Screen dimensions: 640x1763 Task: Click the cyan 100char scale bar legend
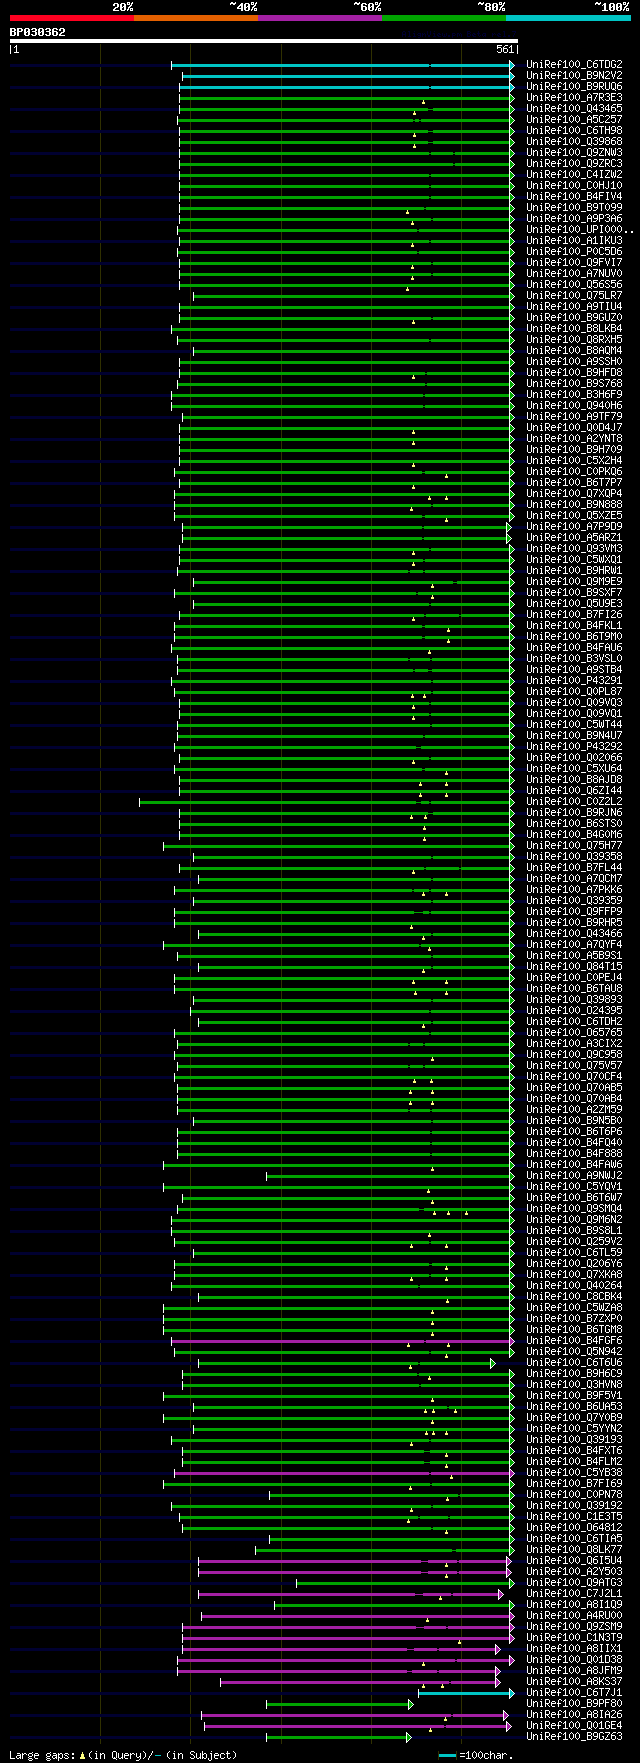pos(447,1755)
